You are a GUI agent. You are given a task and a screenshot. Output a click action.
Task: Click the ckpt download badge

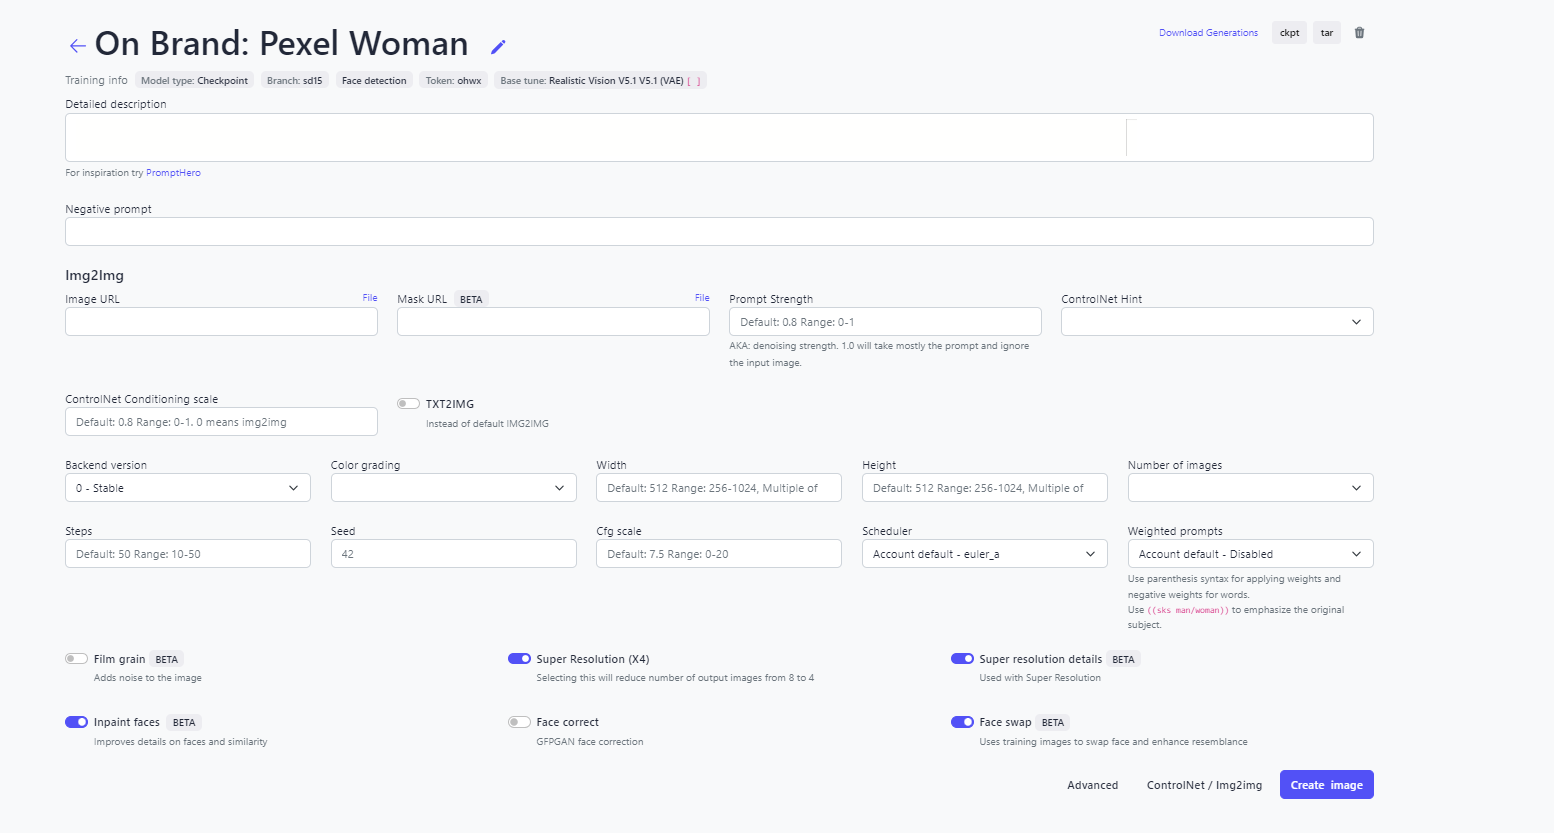click(x=1289, y=33)
